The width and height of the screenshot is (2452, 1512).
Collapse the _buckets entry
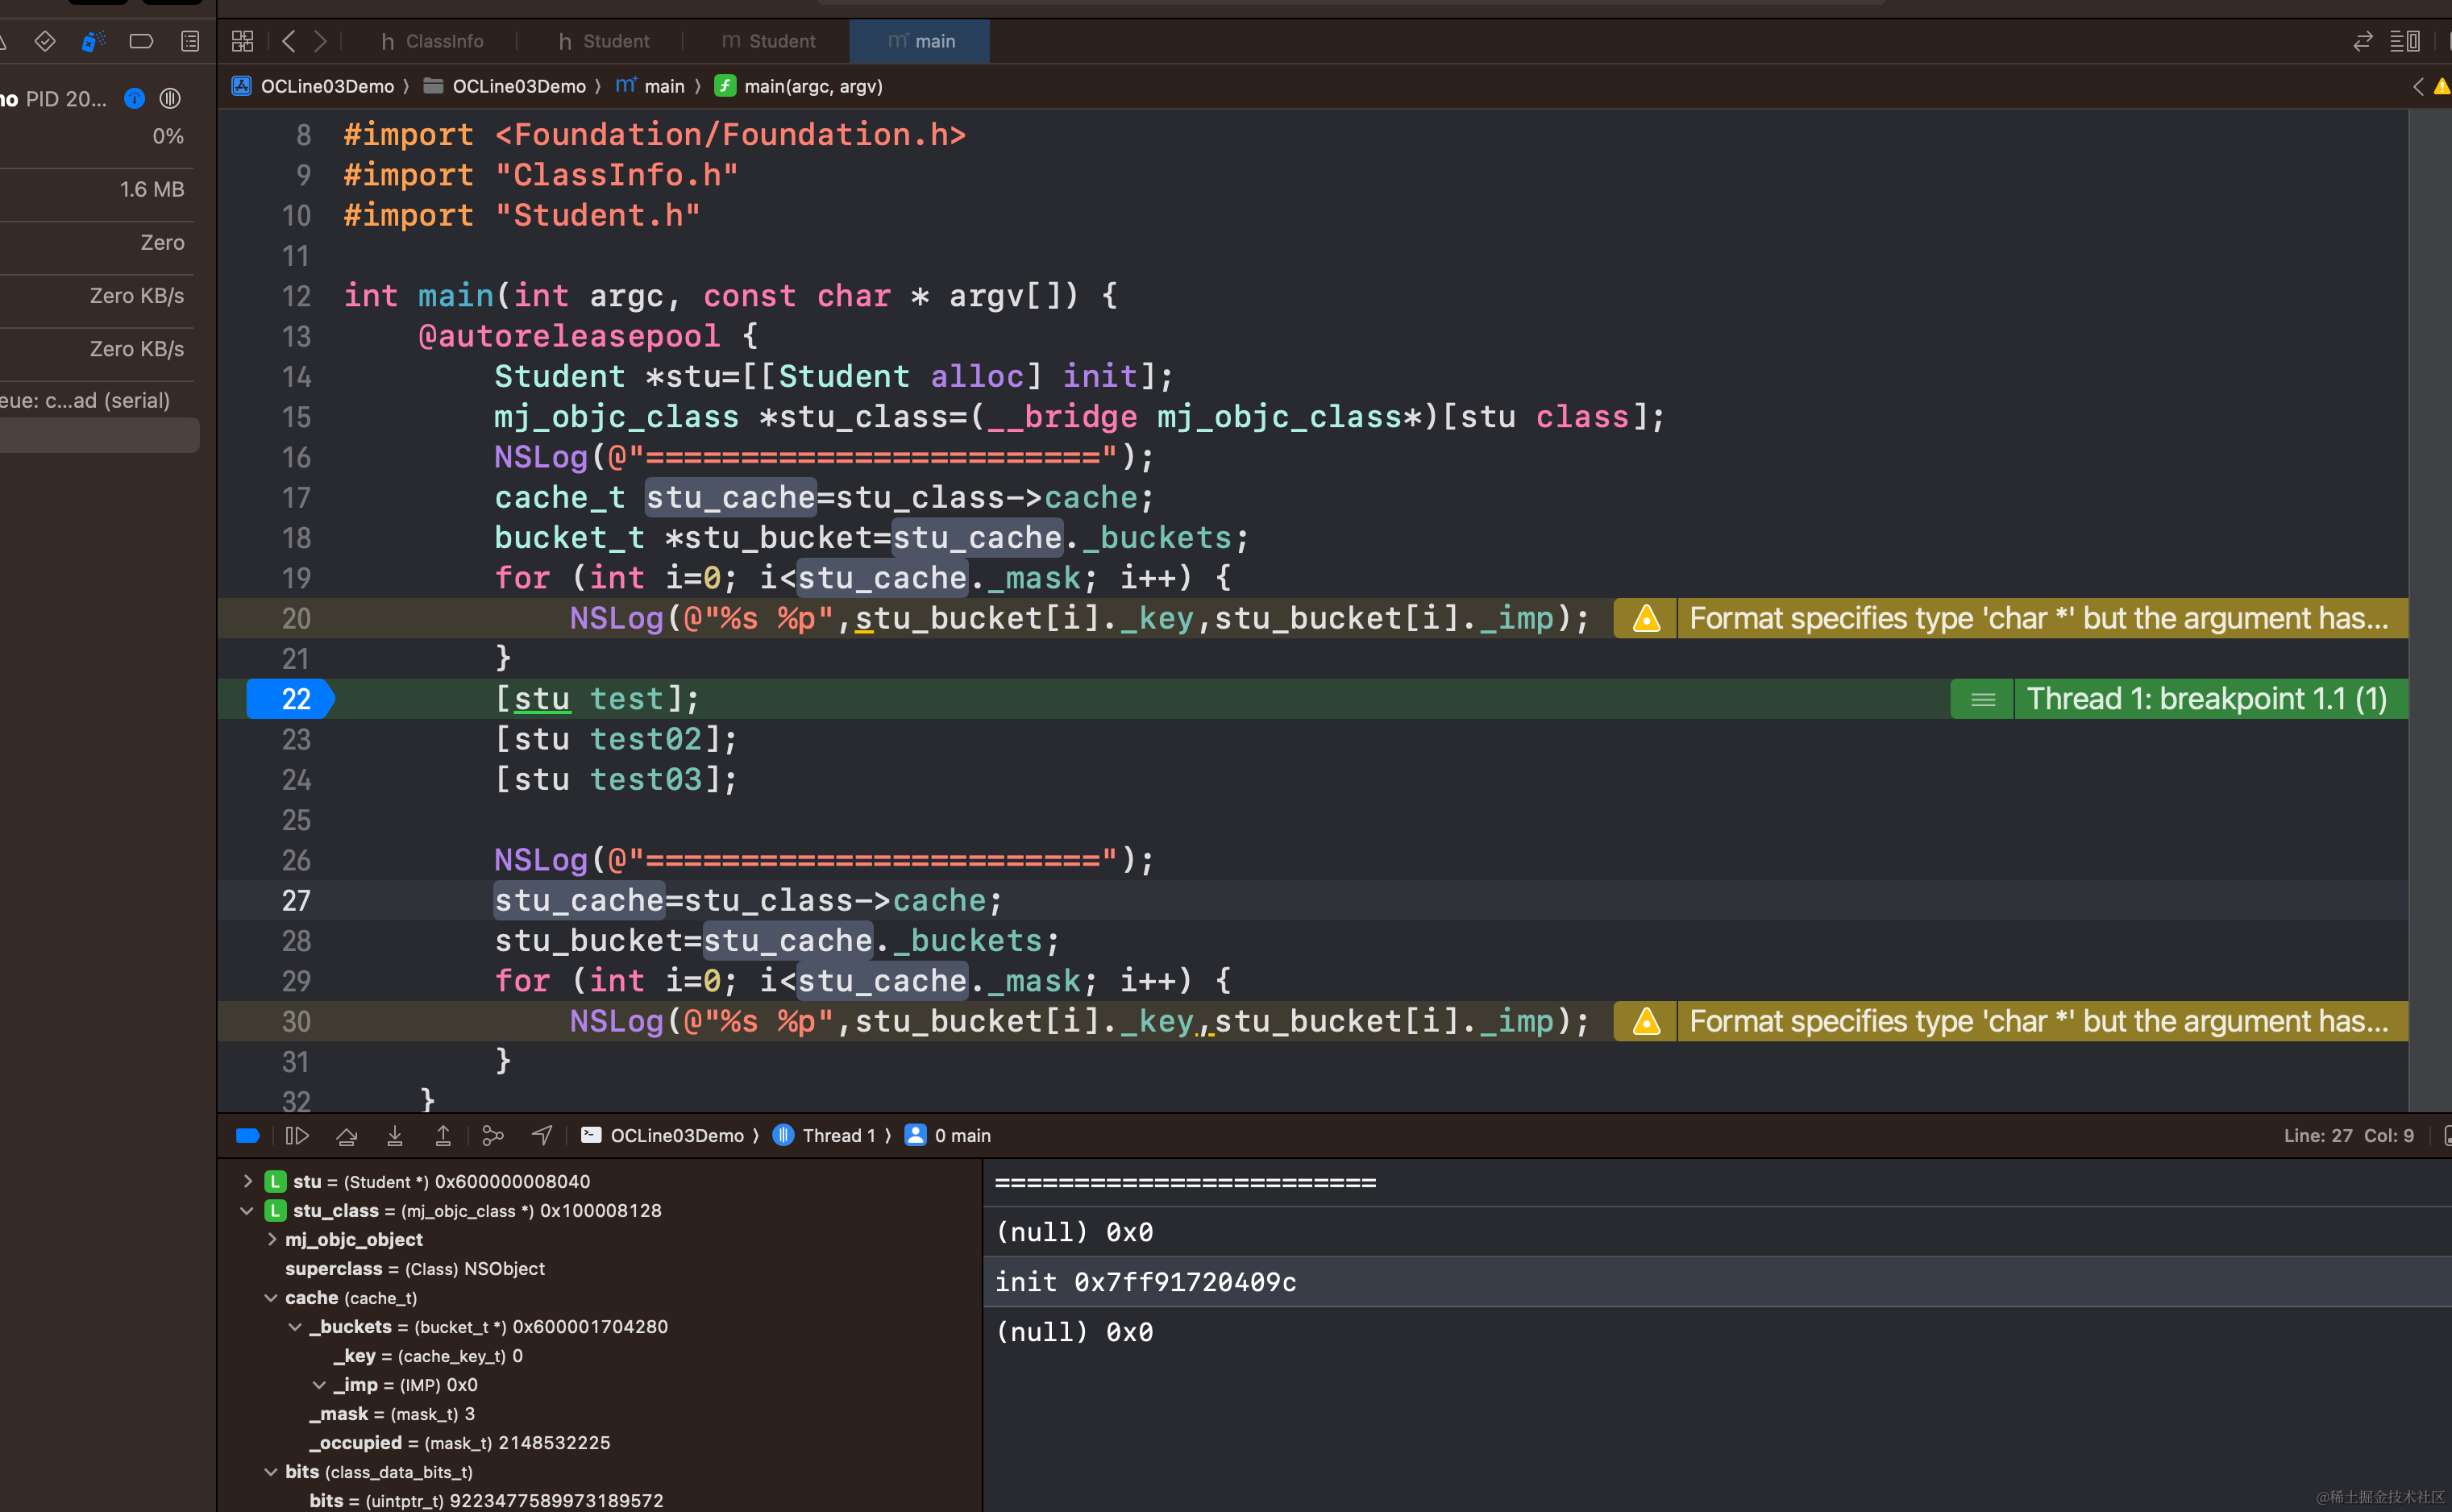(x=295, y=1326)
